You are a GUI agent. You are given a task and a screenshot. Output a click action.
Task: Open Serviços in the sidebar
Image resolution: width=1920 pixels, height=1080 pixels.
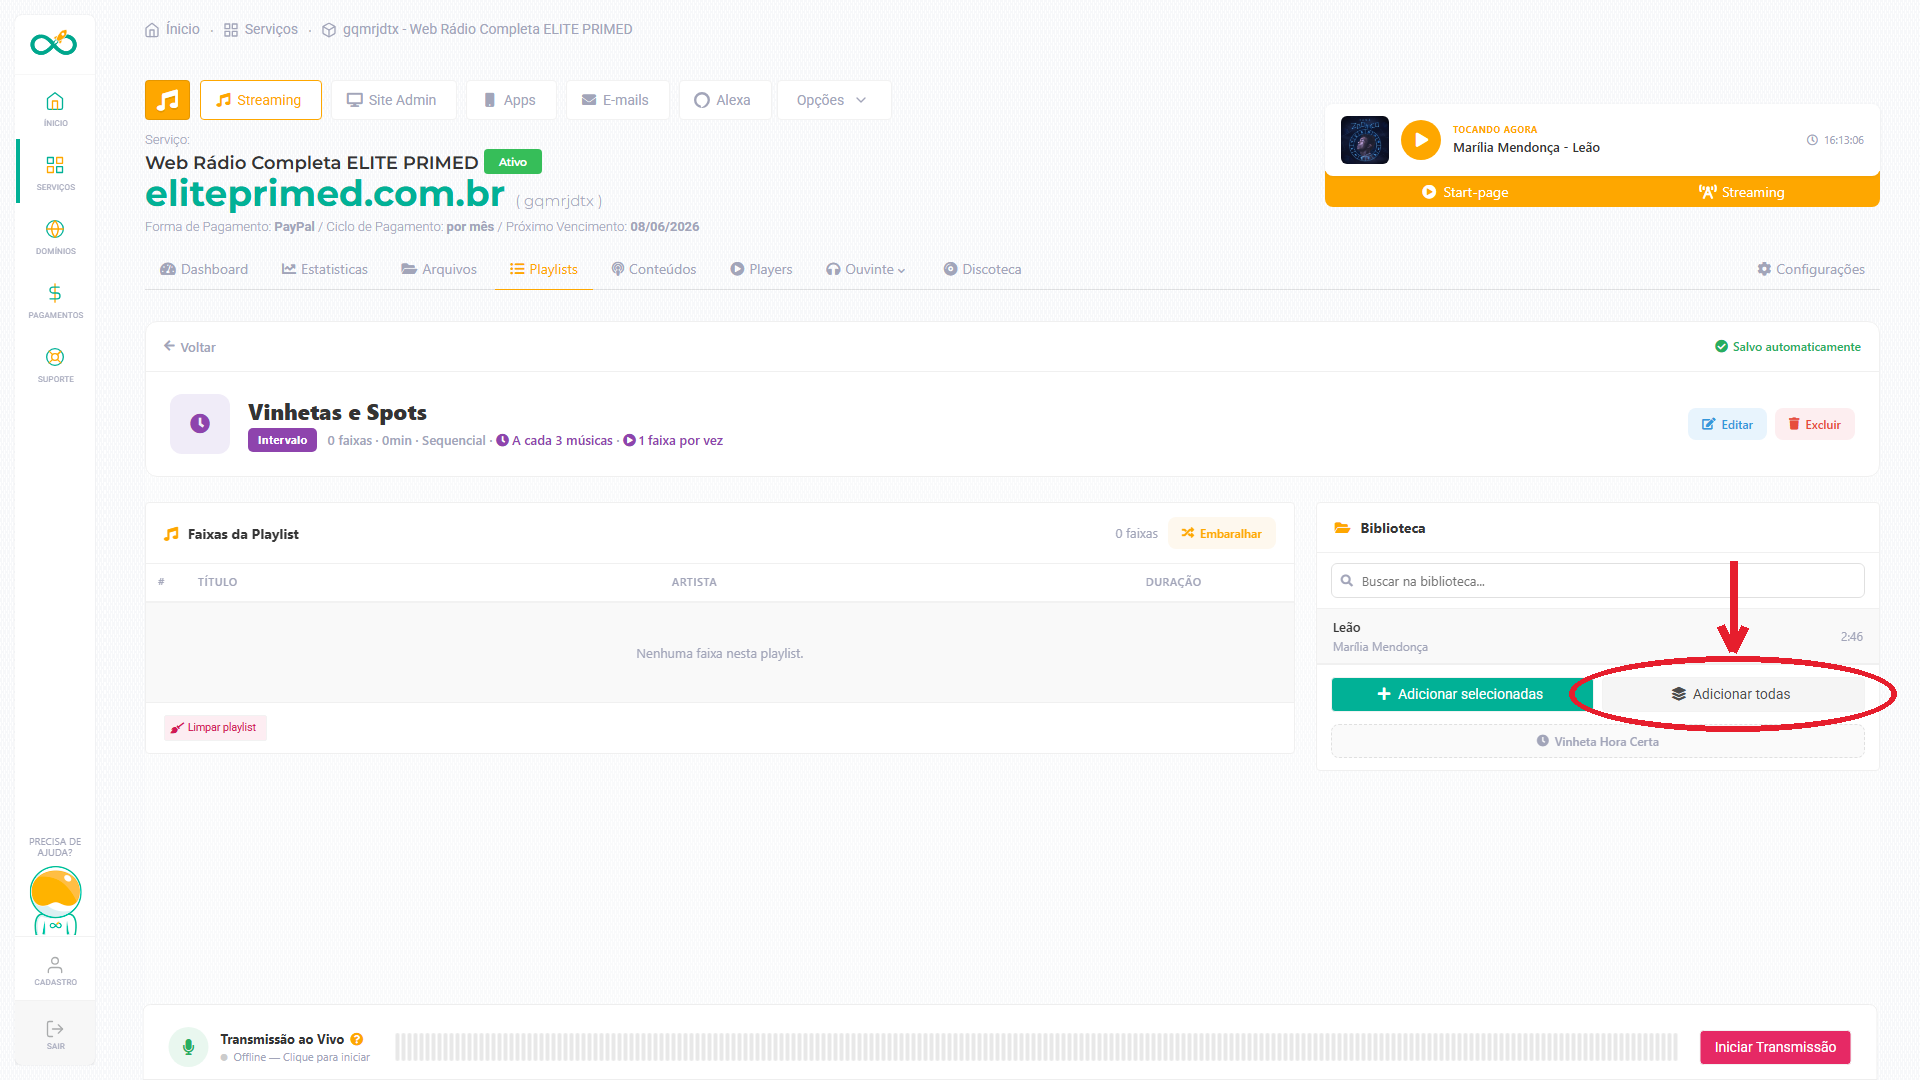55,172
